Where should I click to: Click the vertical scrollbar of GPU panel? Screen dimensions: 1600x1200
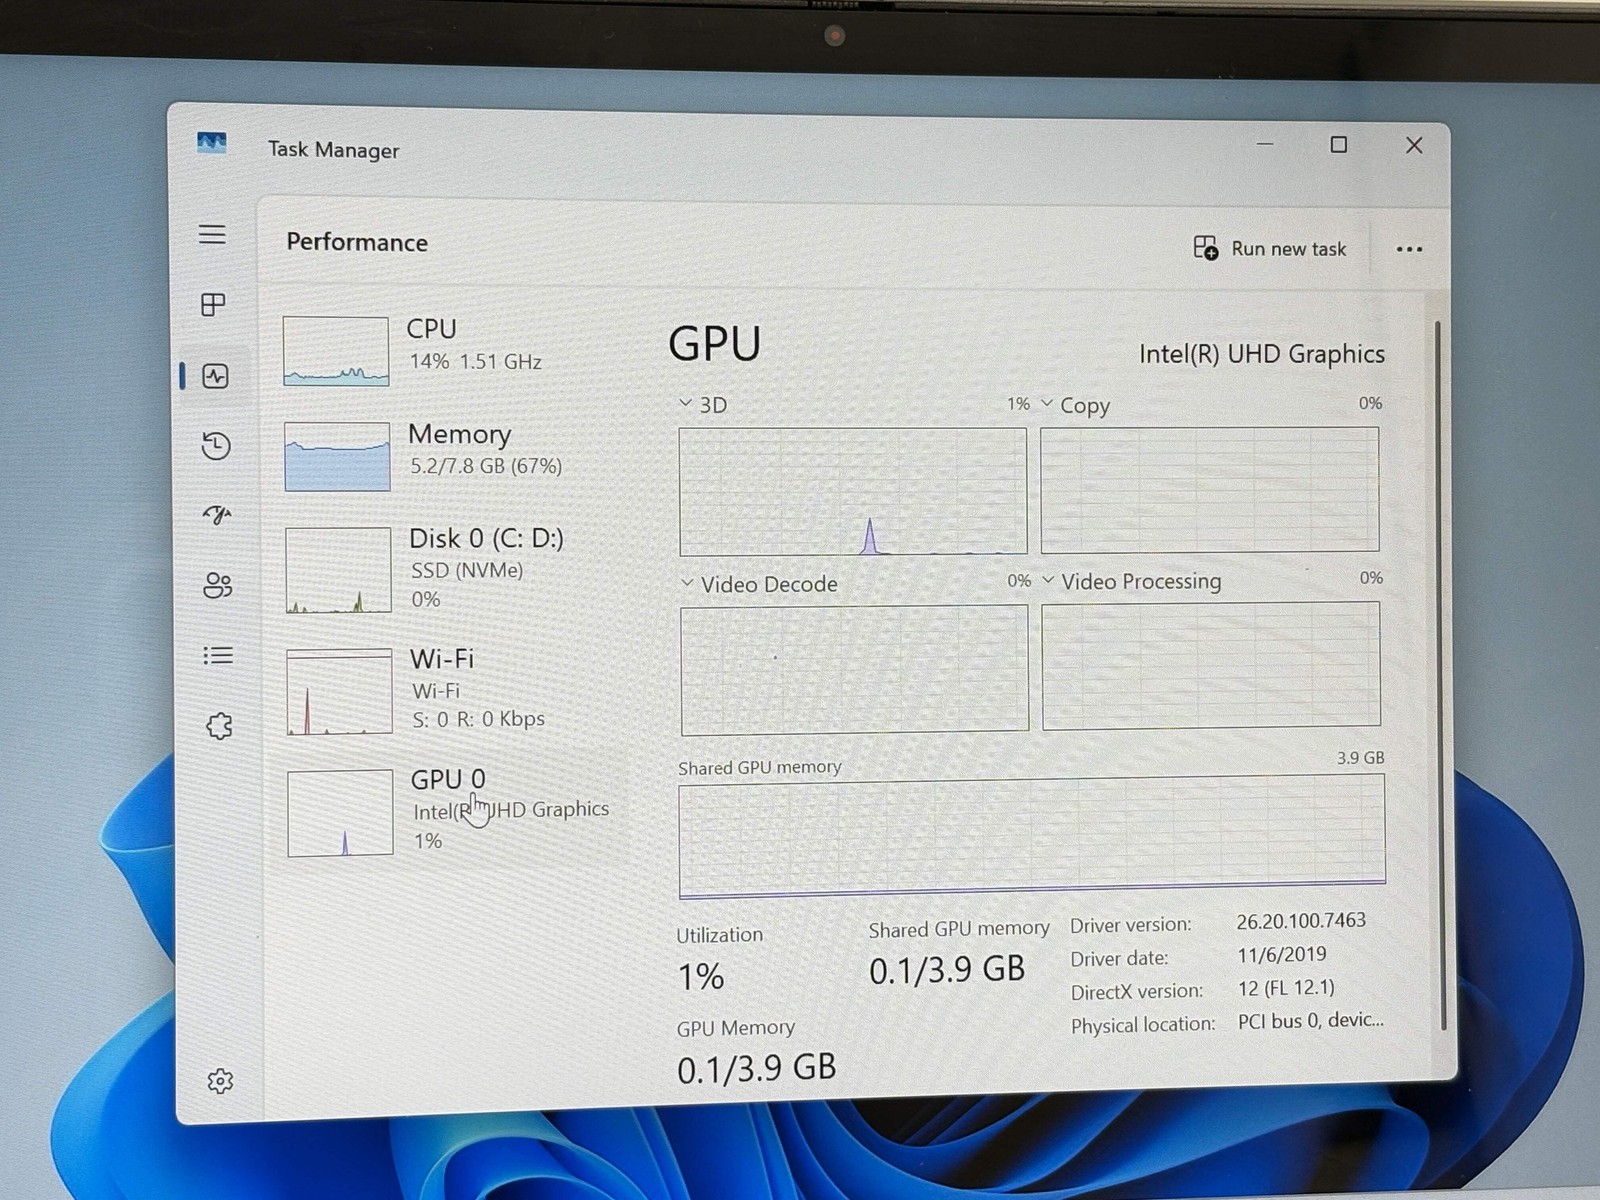(x=1440, y=675)
